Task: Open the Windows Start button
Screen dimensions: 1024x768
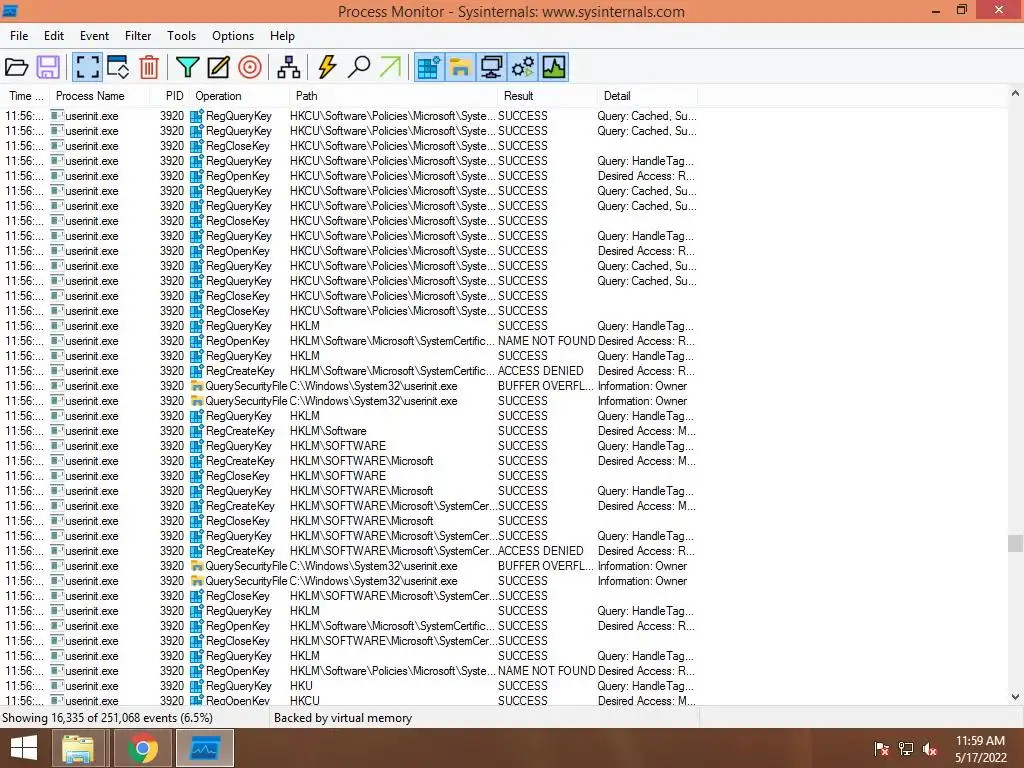Action: [x=24, y=748]
